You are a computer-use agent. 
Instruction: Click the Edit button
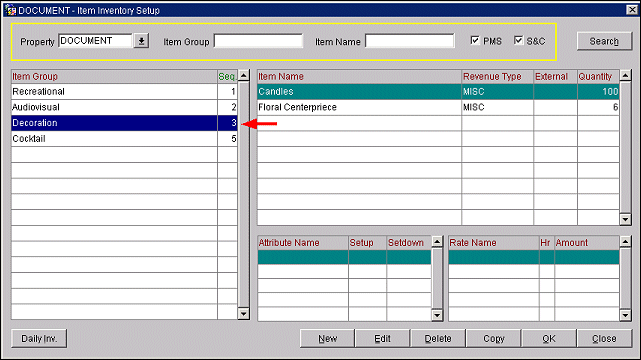(382, 339)
